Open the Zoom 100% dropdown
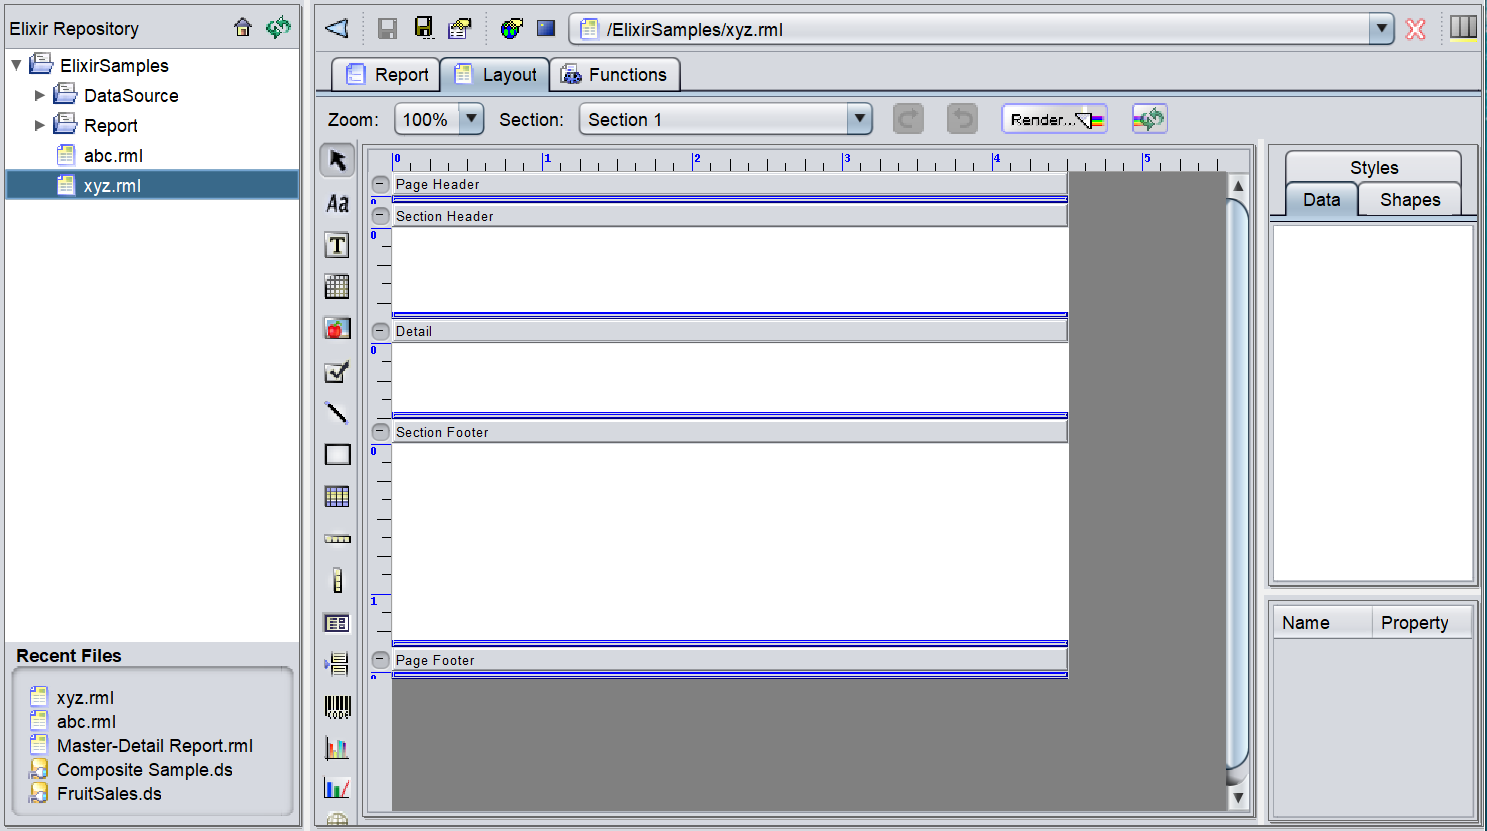 471,119
